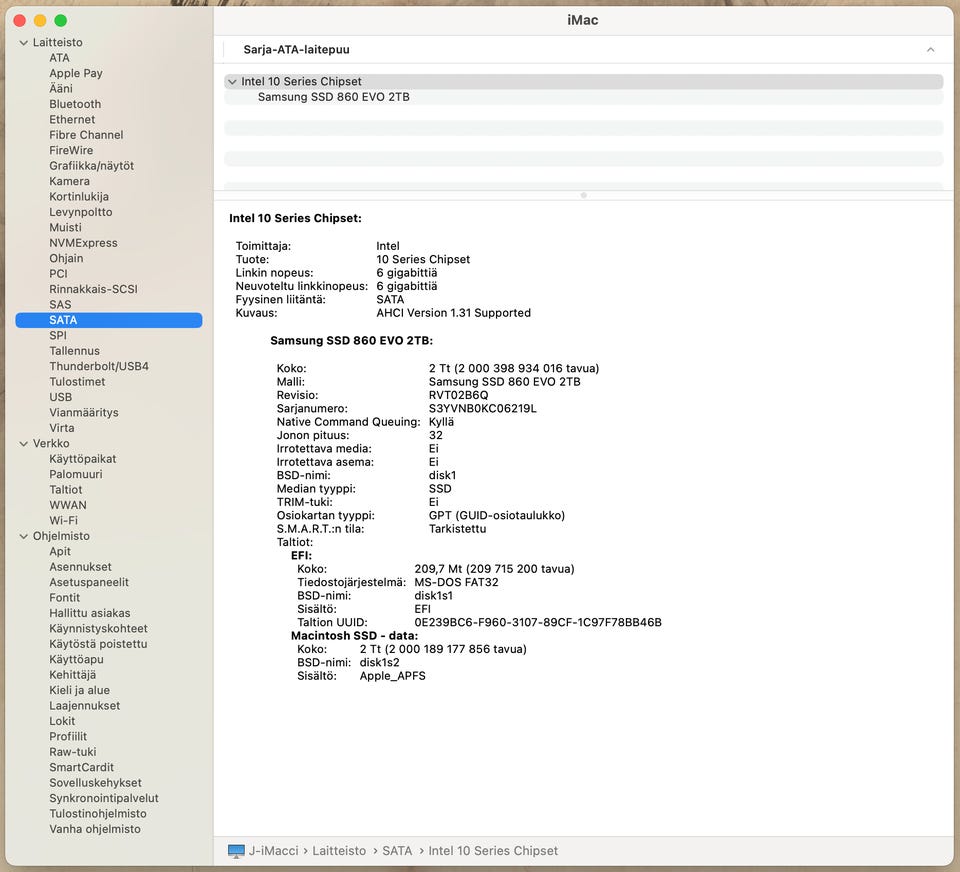
Task: Select Palomuuri in the sidebar
Action: (76, 474)
